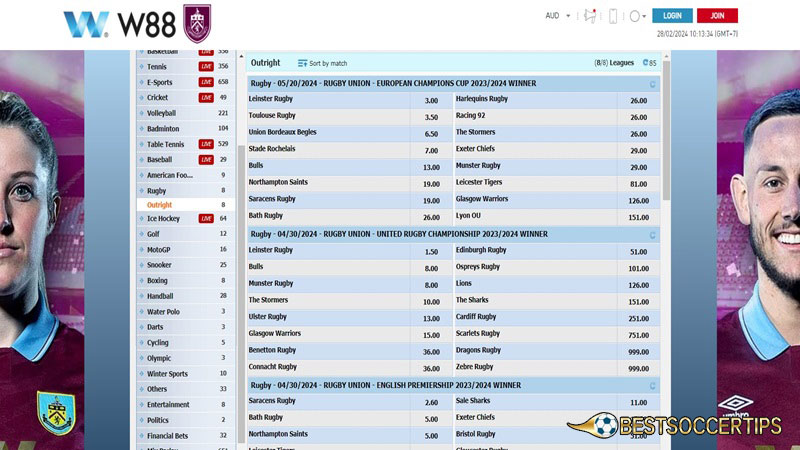Screen dimensions: 800x450
Task: Select Sale Sharks odds 11.00
Action: pyautogui.click(x=639, y=403)
